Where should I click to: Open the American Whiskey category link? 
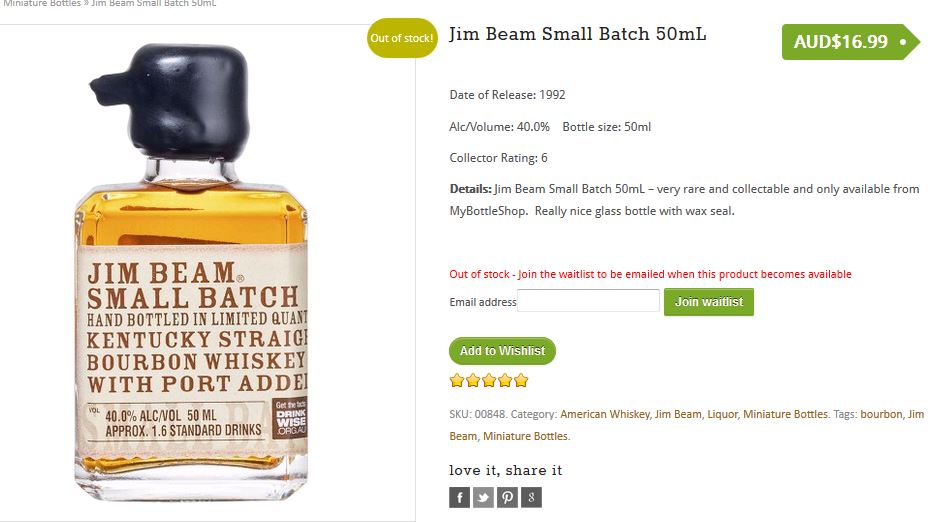point(605,414)
